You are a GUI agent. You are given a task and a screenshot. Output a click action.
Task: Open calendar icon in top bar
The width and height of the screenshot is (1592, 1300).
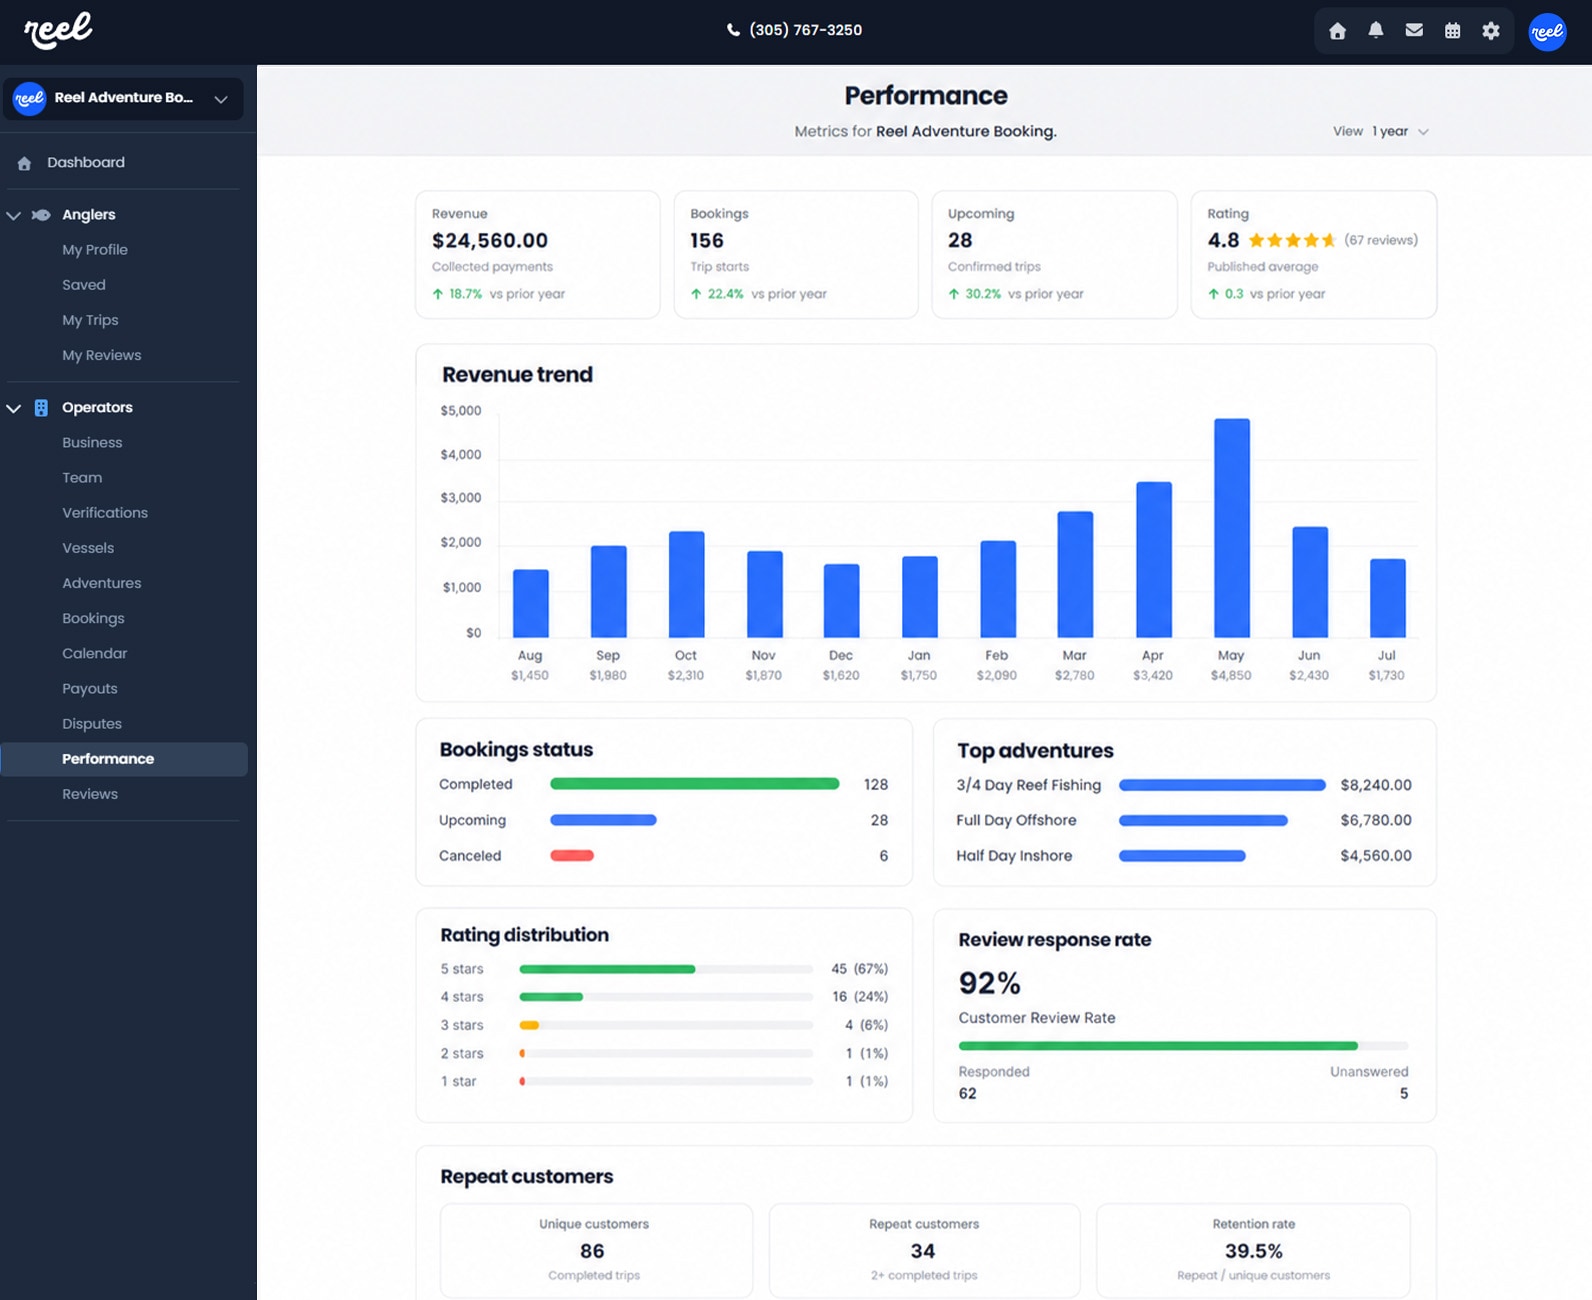[1452, 31]
